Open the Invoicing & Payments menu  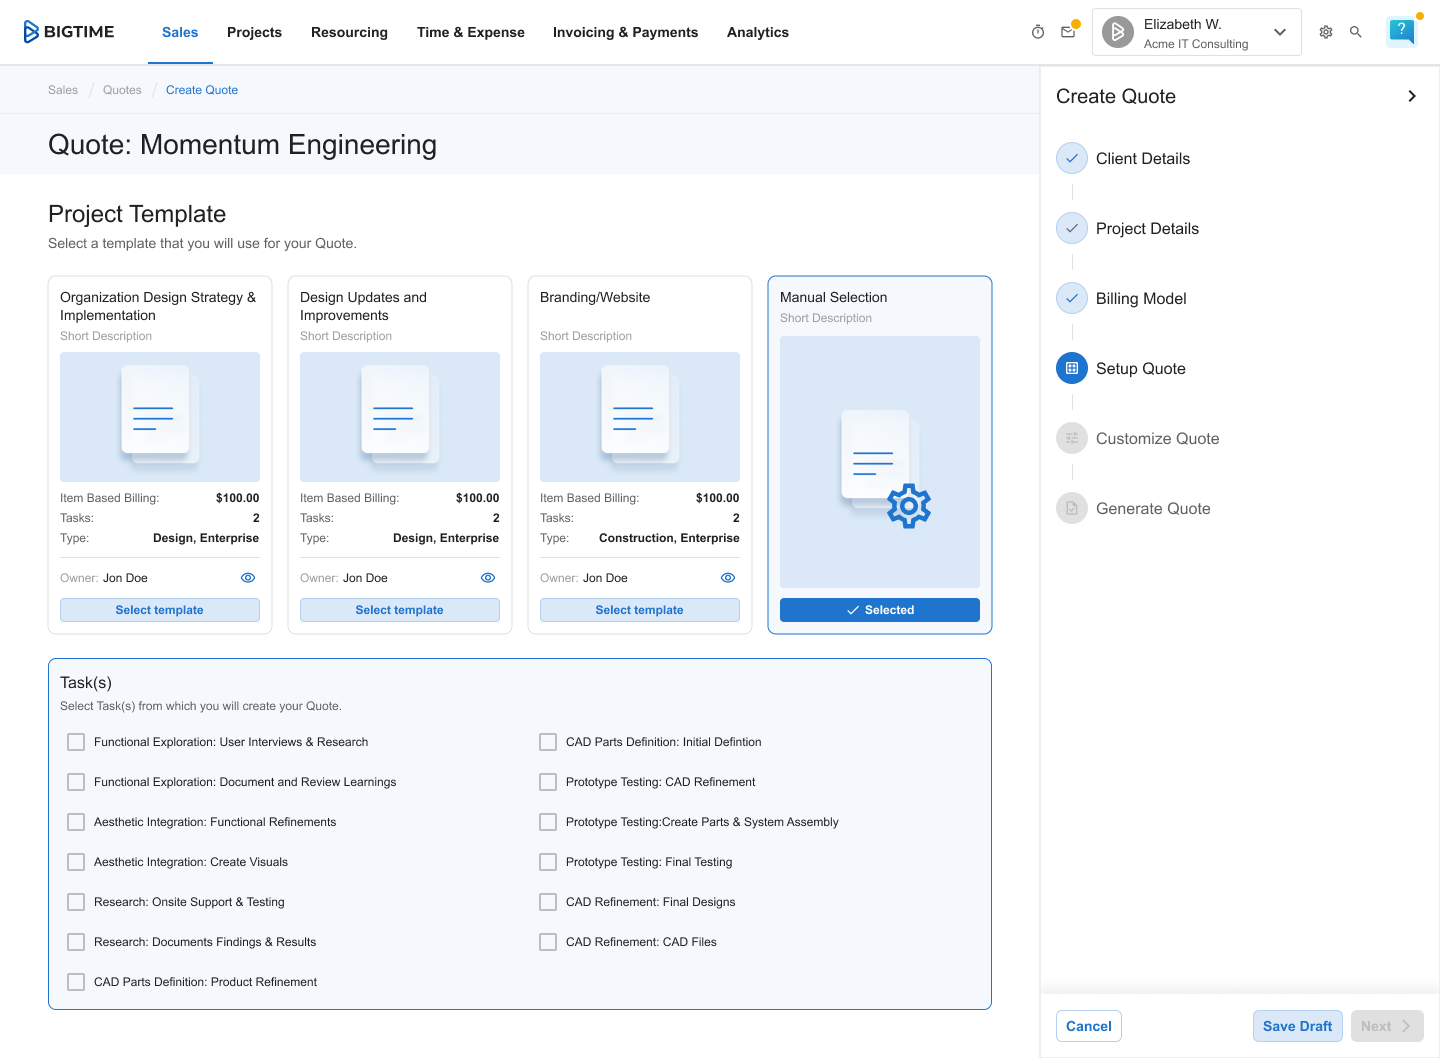click(625, 32)
